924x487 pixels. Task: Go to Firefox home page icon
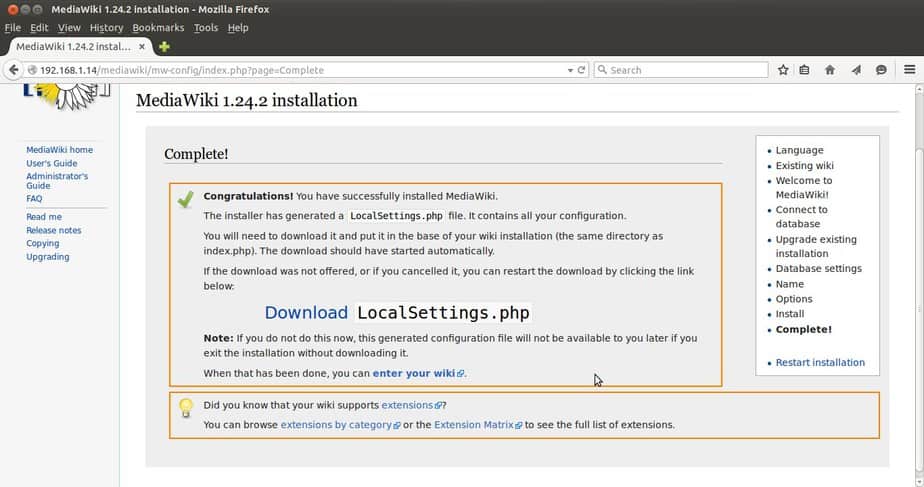click(830, 70)
